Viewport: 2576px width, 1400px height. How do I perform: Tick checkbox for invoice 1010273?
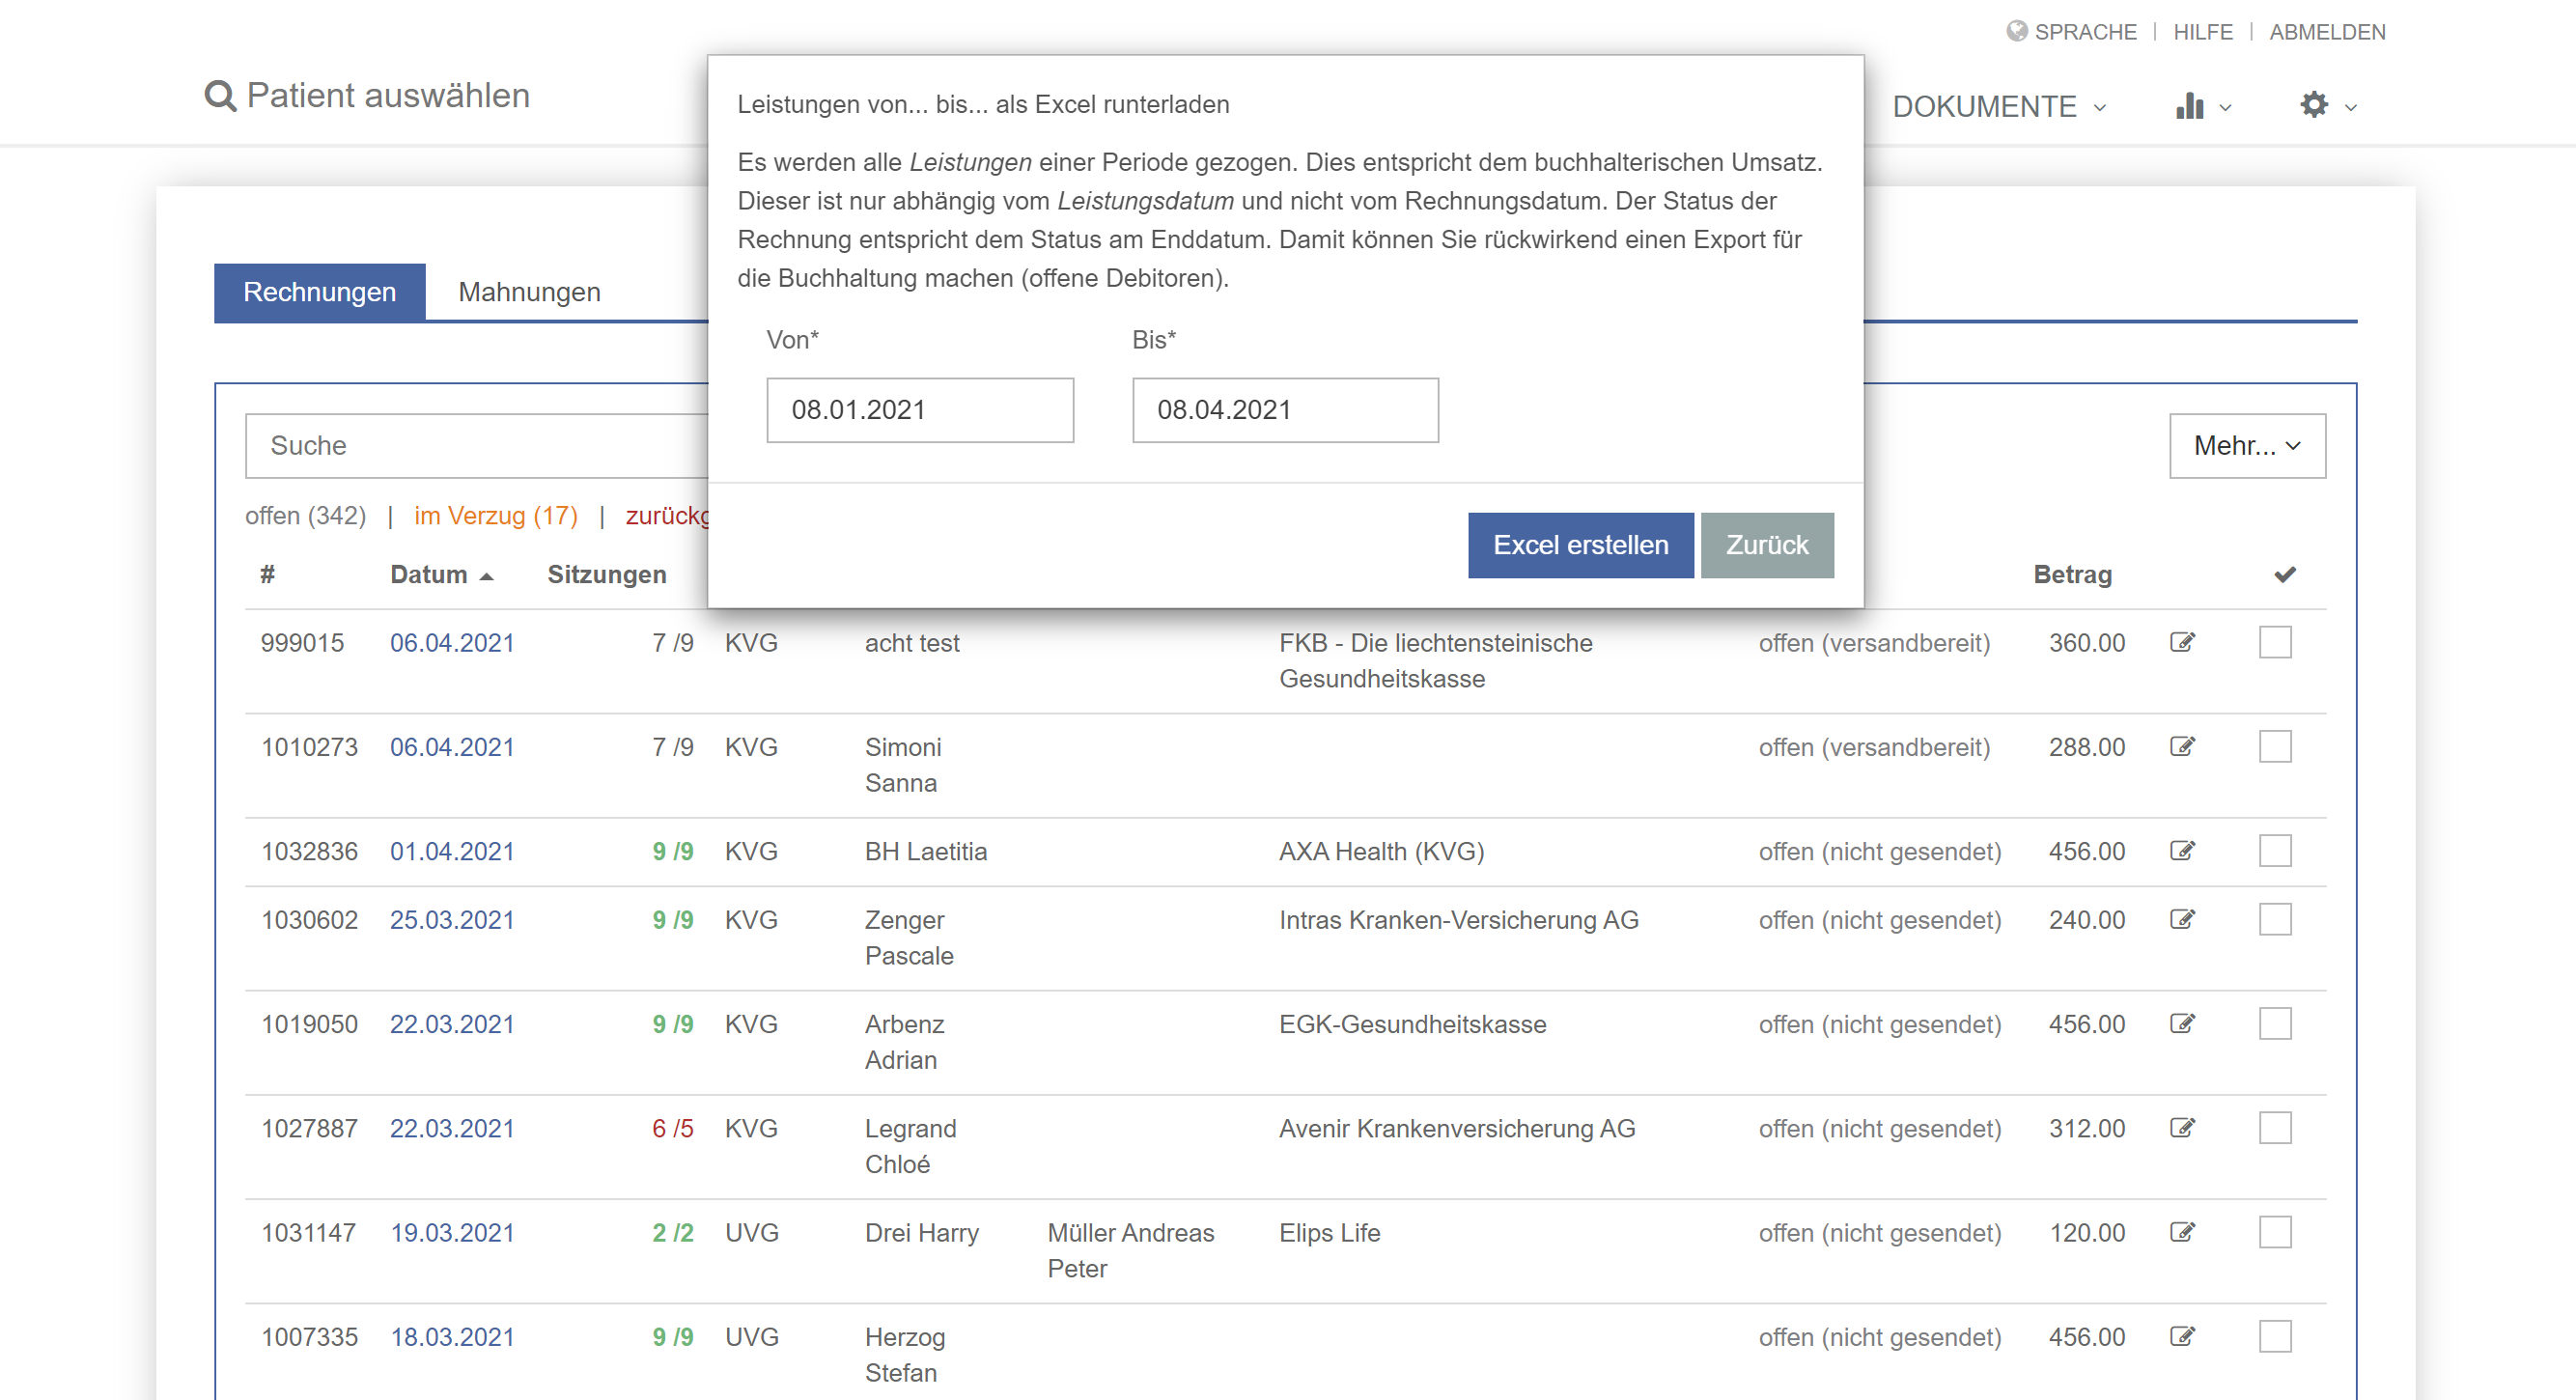click(2275, 746)
